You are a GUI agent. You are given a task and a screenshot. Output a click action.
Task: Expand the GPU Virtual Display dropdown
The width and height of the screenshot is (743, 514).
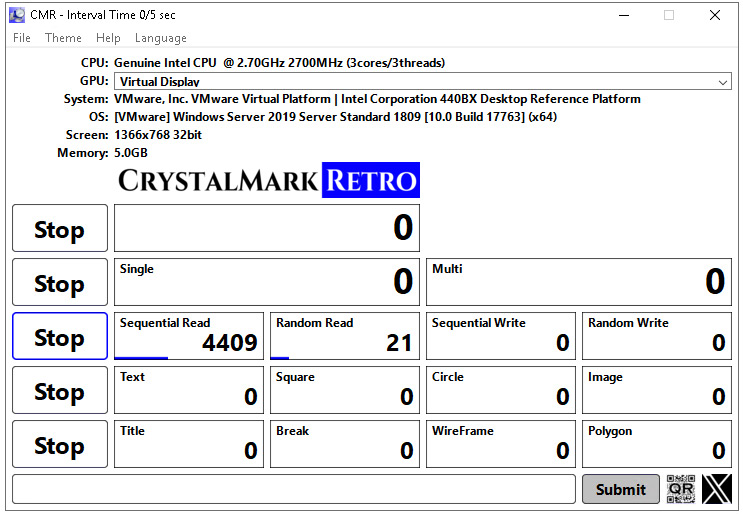(x=423, y=81)
